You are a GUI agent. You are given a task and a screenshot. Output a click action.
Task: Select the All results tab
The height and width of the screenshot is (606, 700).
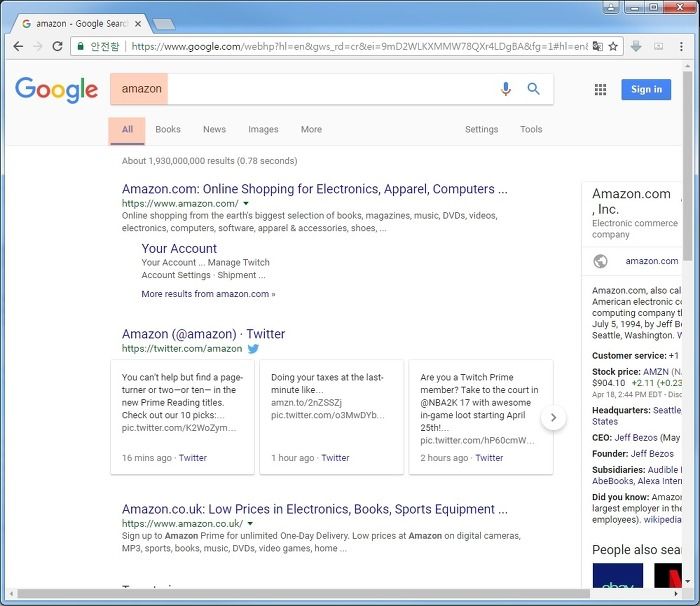coord(127,130)
